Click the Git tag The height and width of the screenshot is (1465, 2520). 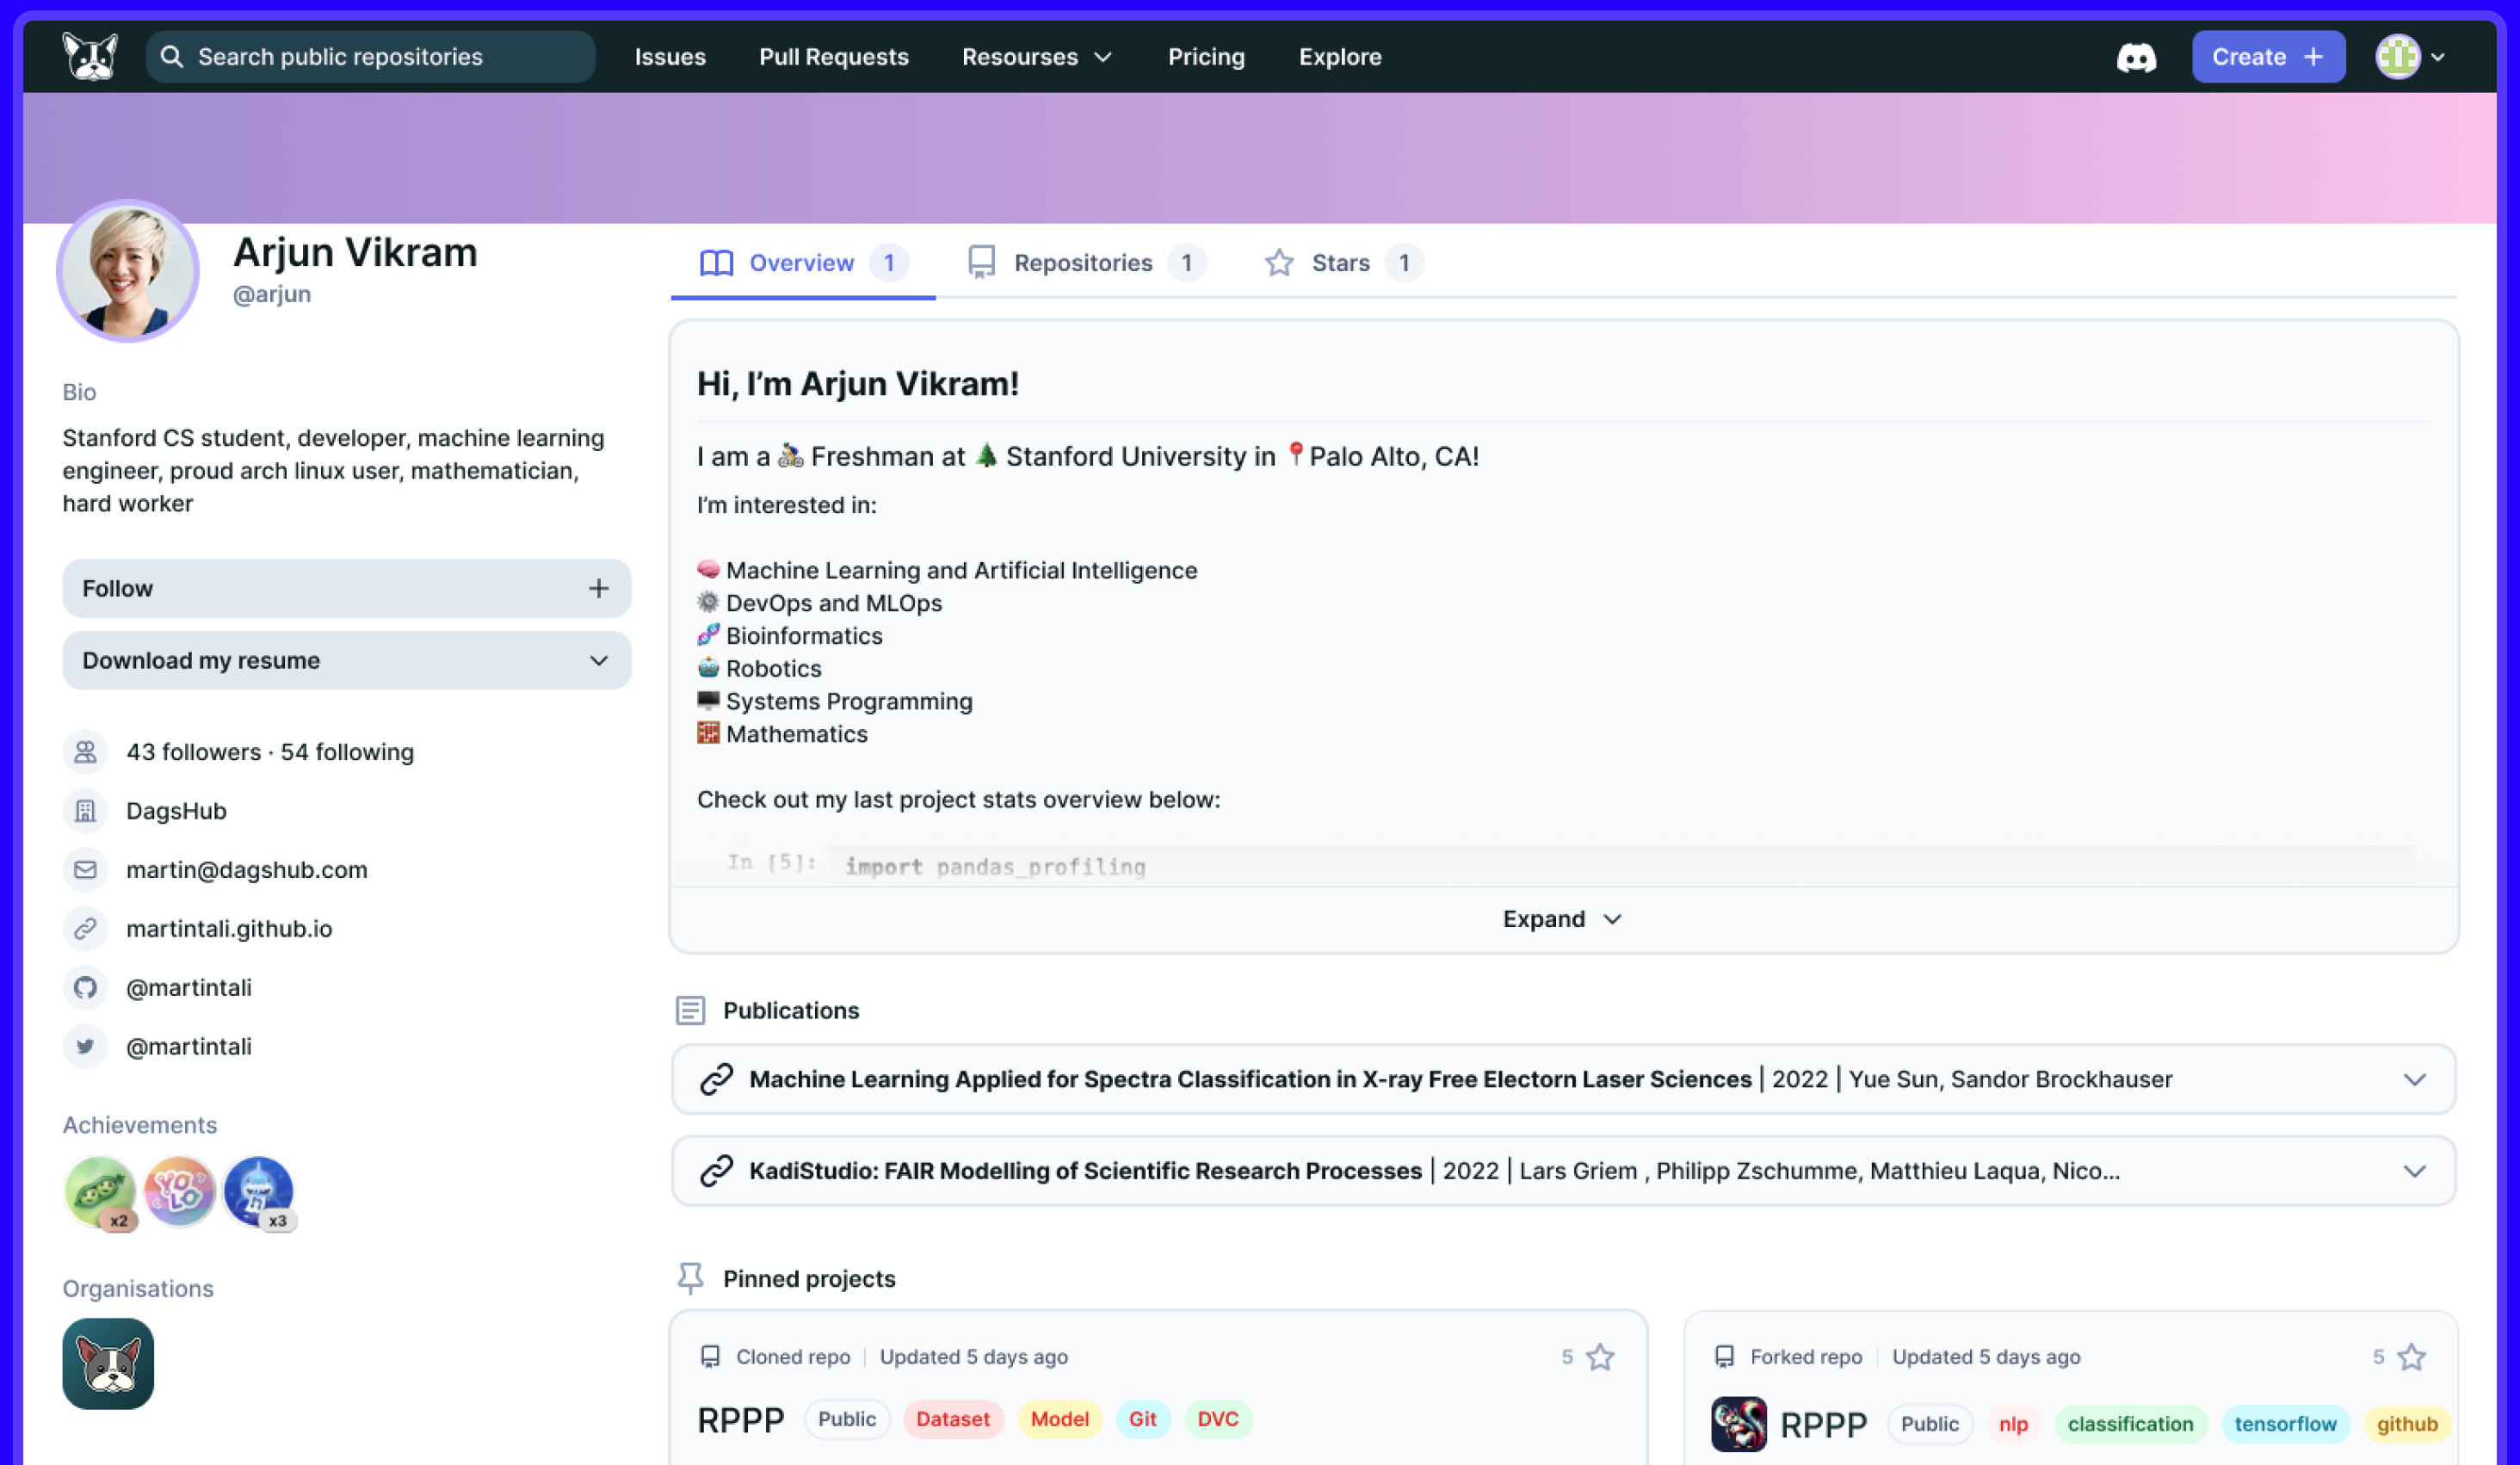point(1142,1419)
